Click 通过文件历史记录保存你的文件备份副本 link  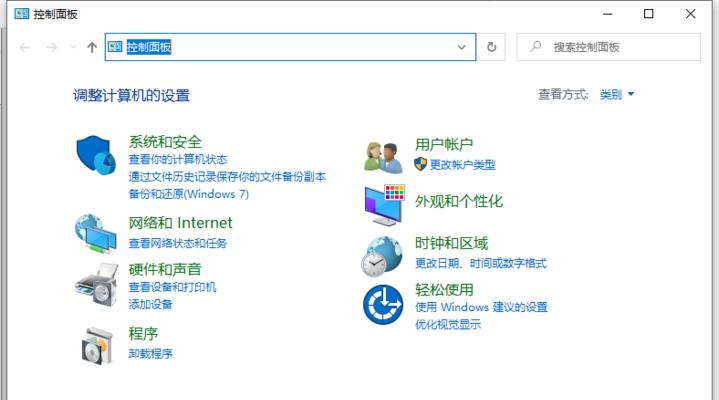click(x=227, y=177)
